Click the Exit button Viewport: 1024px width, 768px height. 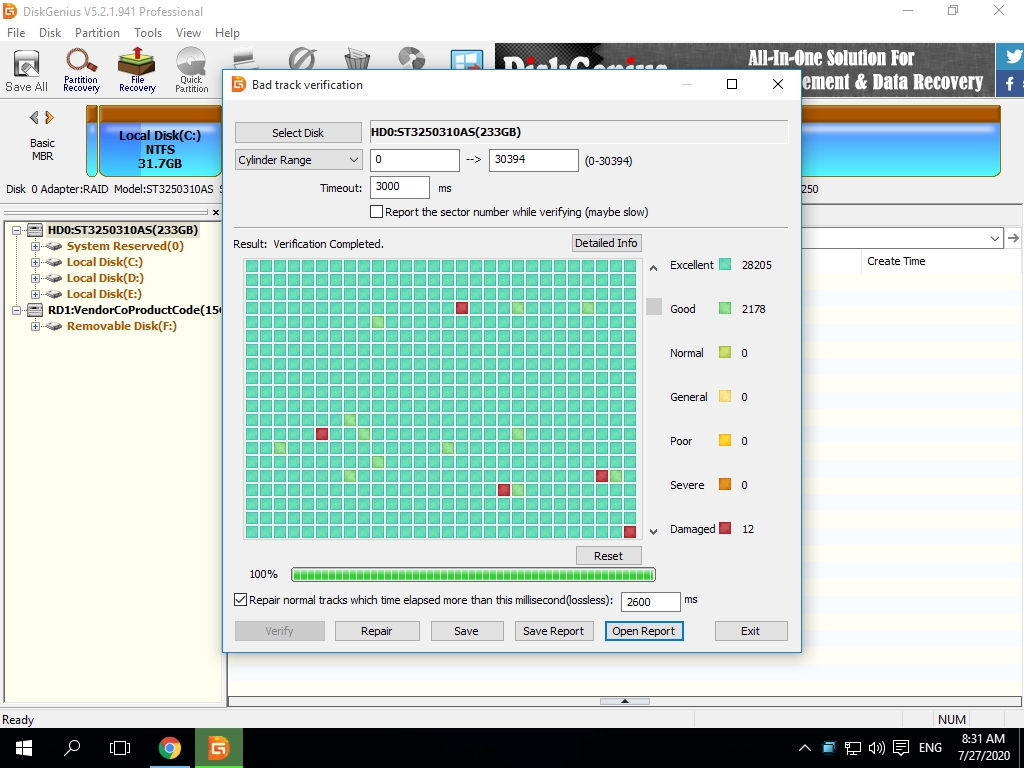[750, 631]
